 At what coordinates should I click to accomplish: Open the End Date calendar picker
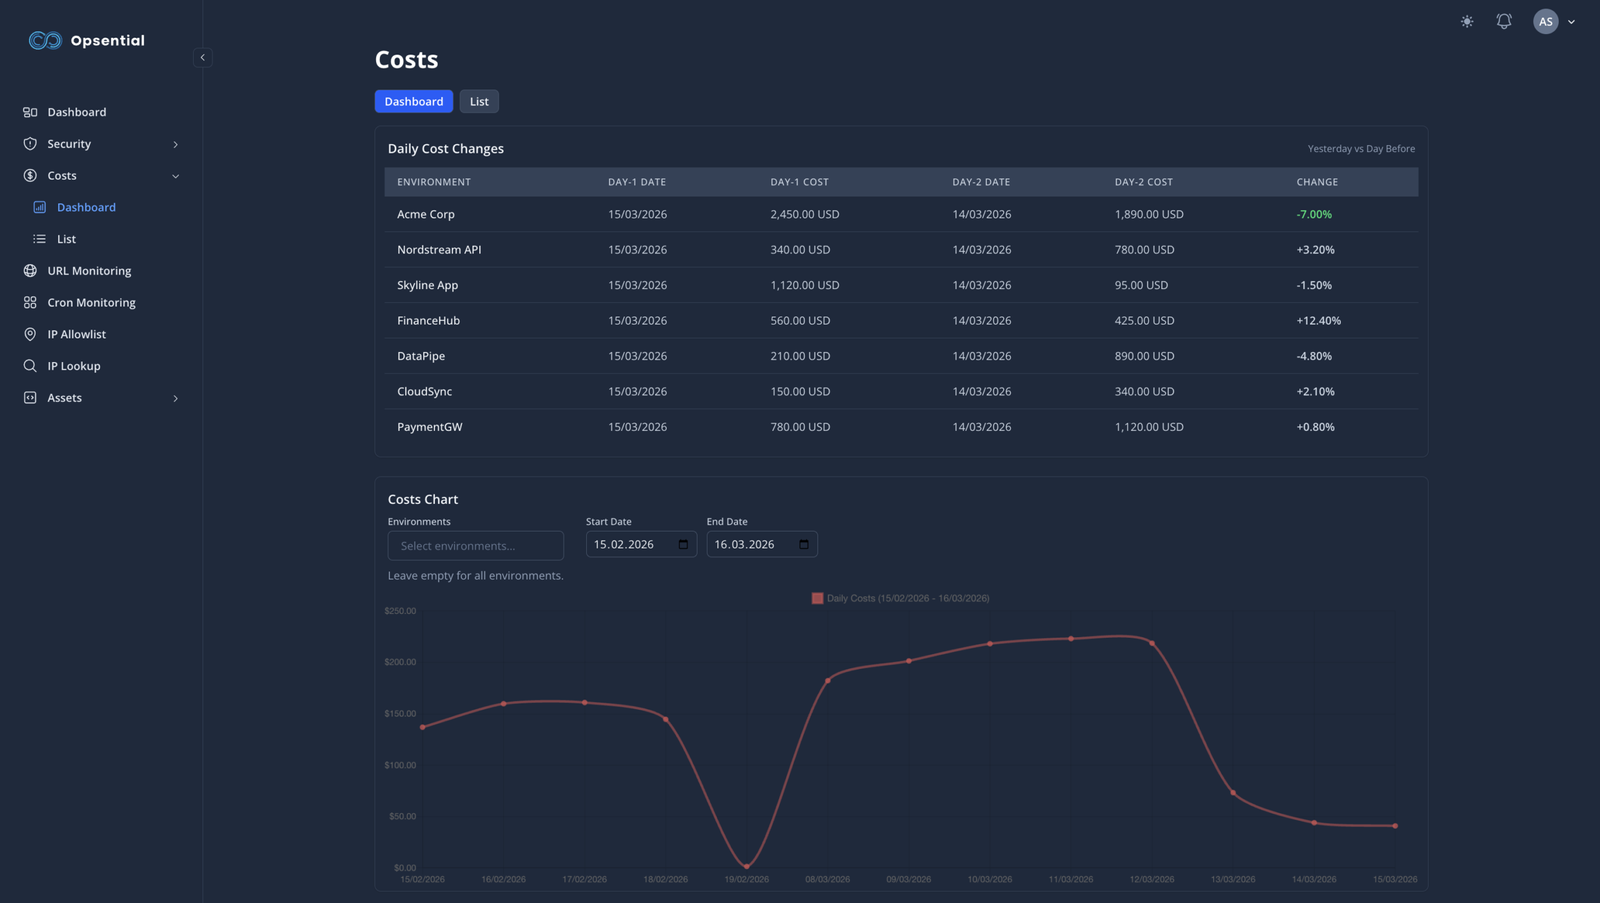803,545
